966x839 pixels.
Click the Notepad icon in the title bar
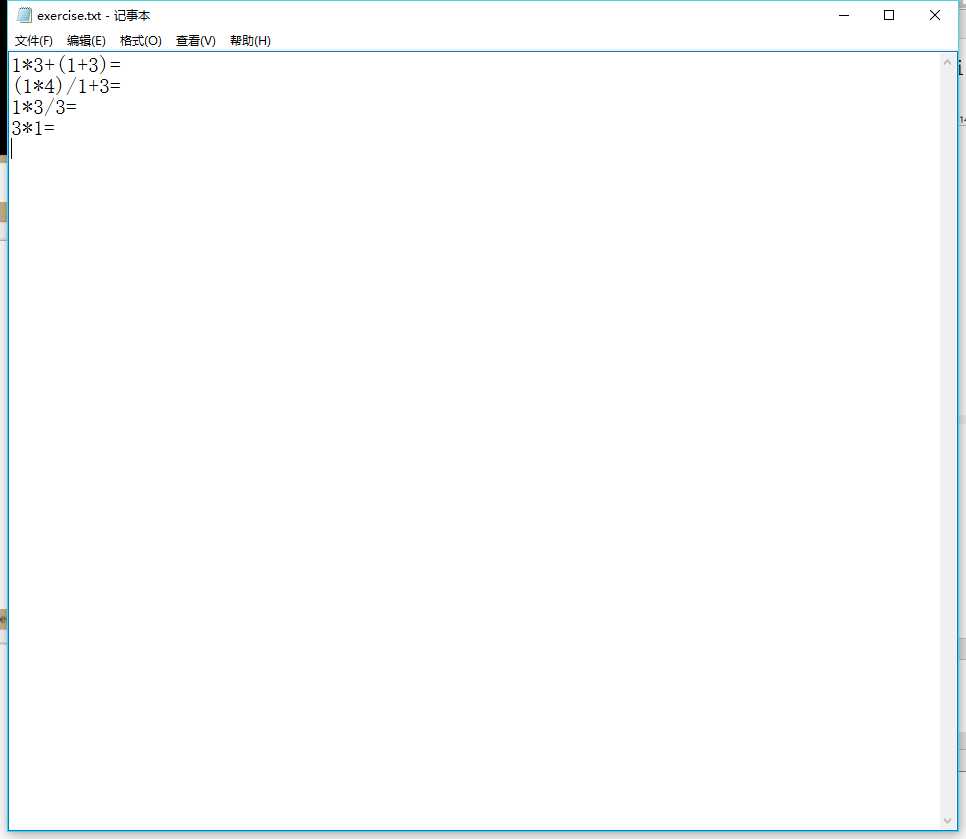point(24,15)
